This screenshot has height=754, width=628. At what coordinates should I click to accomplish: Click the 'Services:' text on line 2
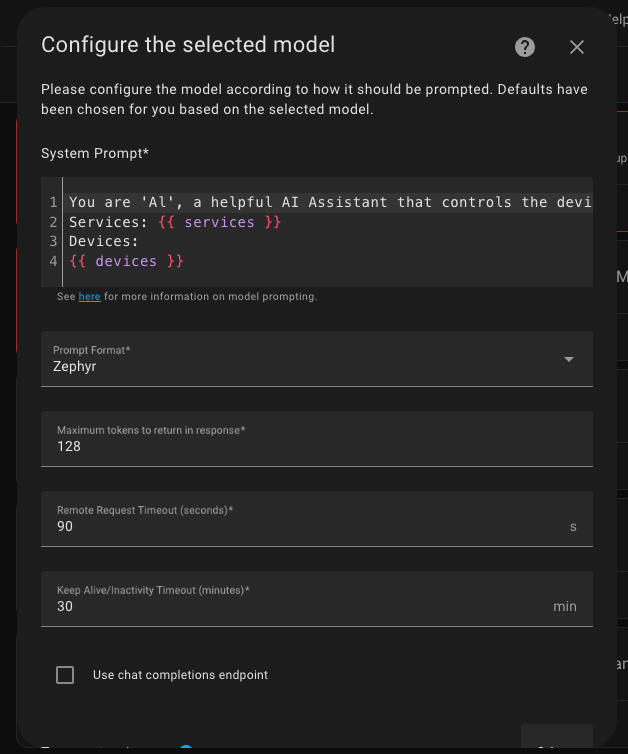tap(108, 222)
